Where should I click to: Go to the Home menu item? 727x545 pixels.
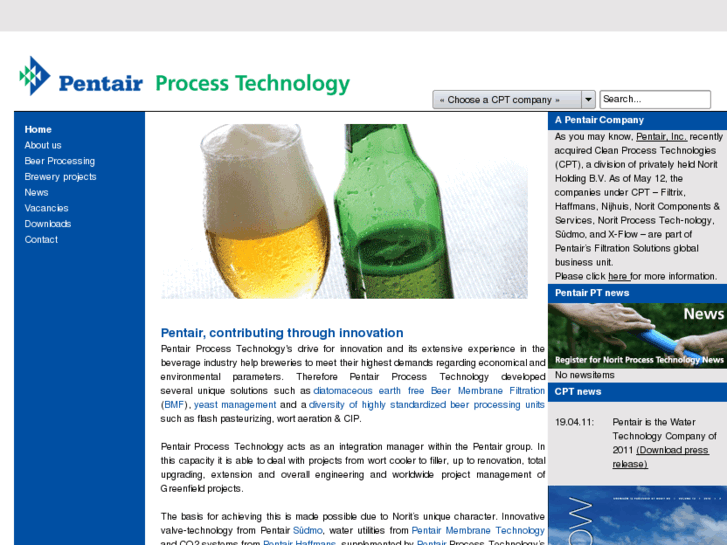tap(38, 129)
